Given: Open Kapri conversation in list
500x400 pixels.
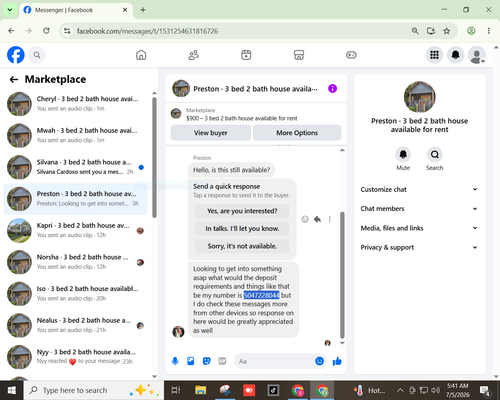Looking at the screenshot, I should click(x=75, y=230).
